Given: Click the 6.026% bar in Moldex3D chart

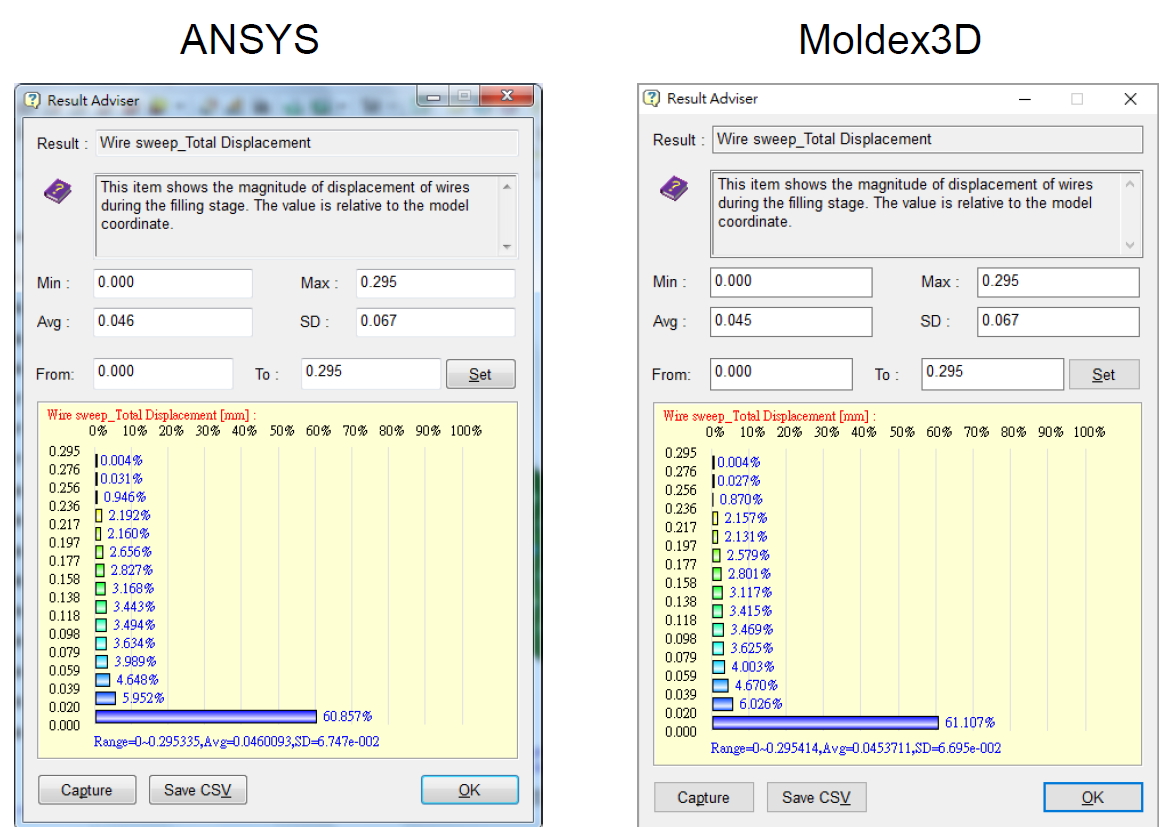Looking at the screenshot, I should [723, 703].
